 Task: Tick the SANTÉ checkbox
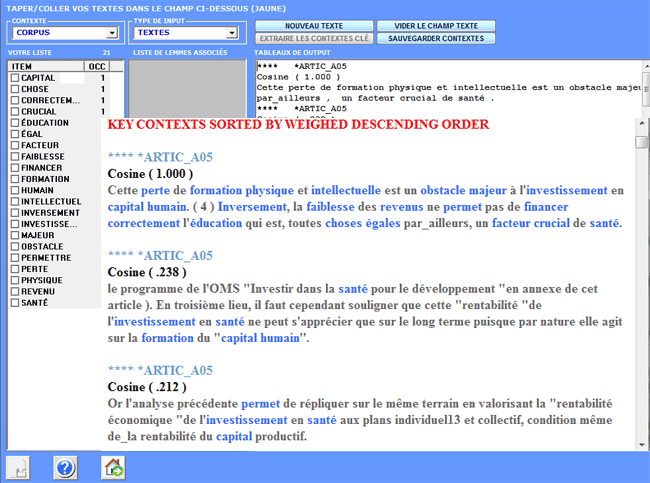pos(15,303)
